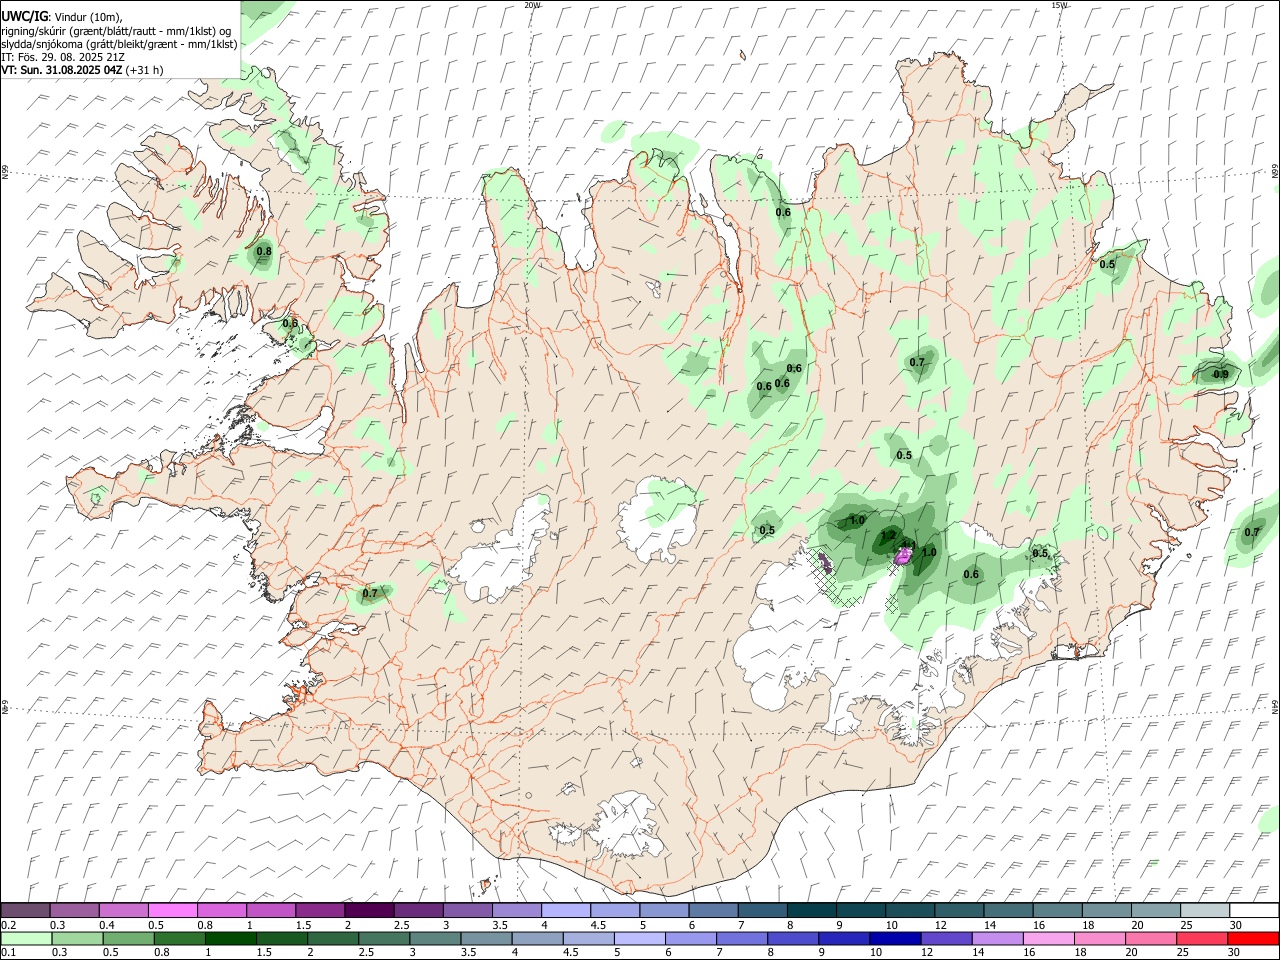Click the 0.9 rain value on the east coast
Screen dimensions: 1280x960
pos(1221,375)
